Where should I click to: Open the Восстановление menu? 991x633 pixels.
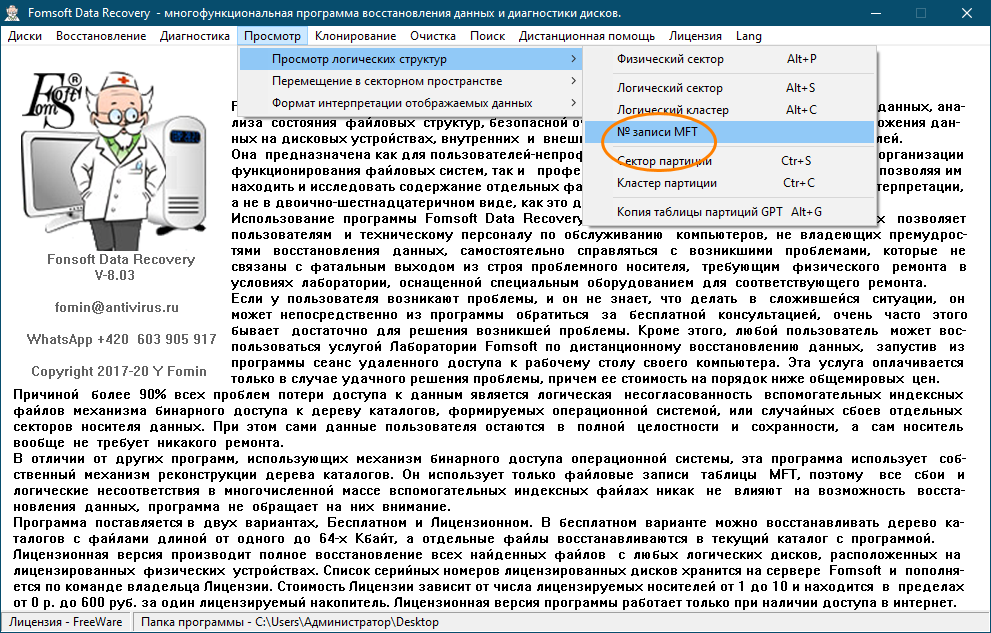coord(101,36)
